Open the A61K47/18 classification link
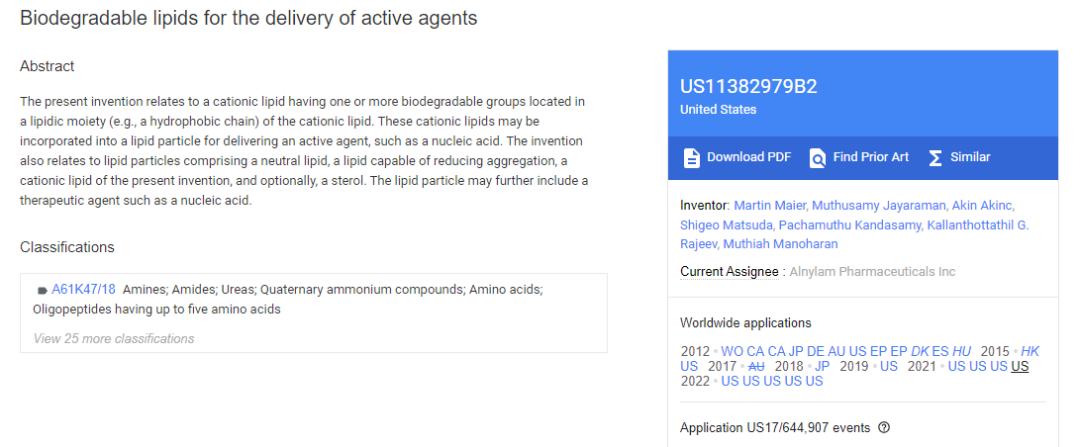 click(83, 289)
